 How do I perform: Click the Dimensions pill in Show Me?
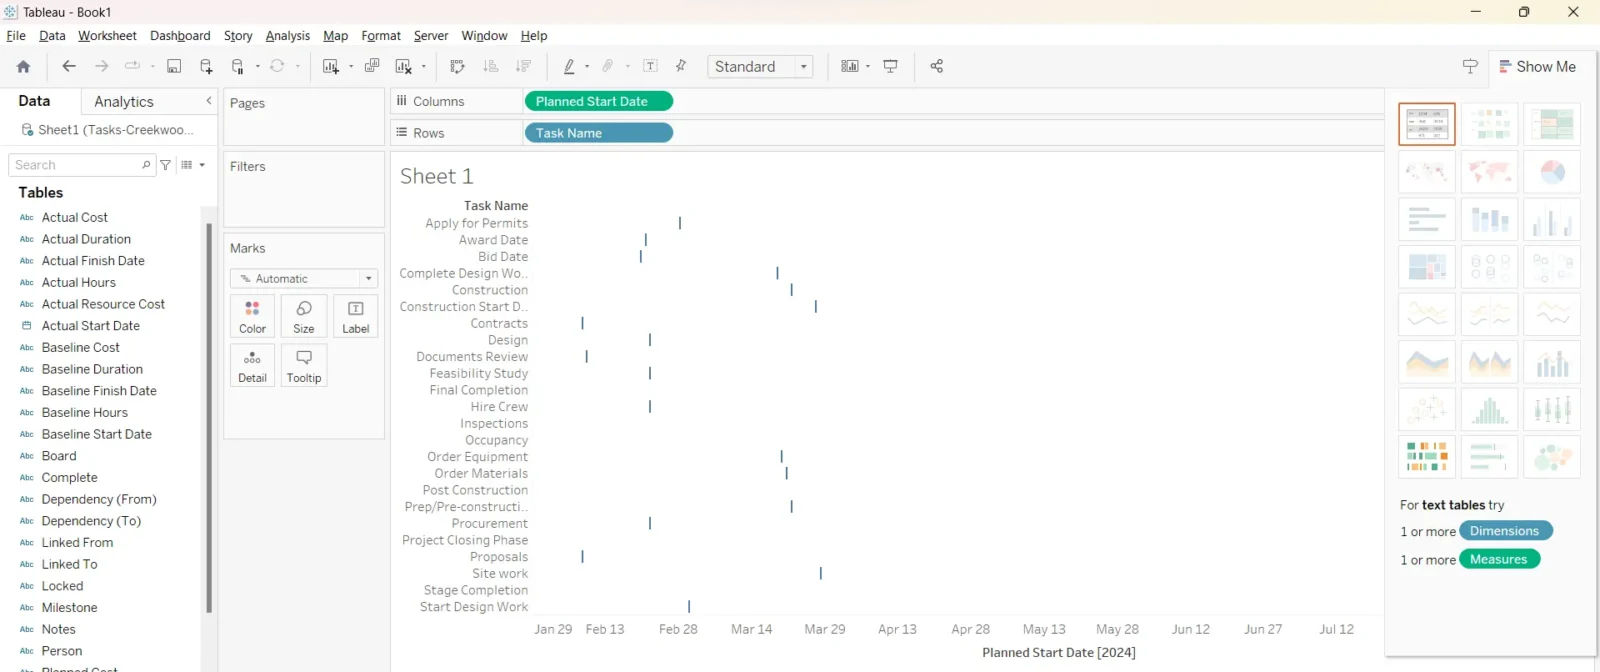tap(1505, 531)
